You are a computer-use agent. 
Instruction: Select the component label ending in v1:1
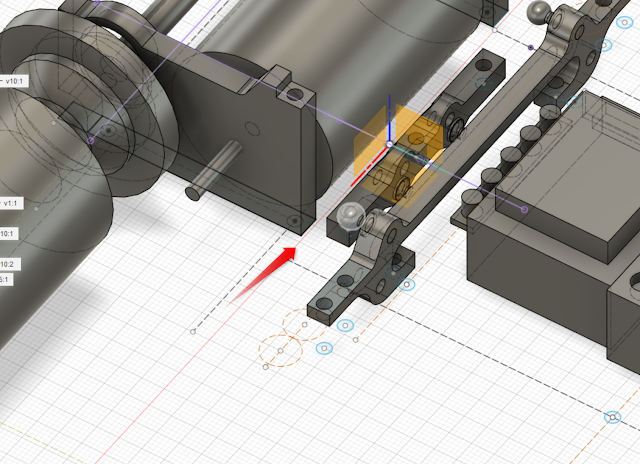coord(11,203)
